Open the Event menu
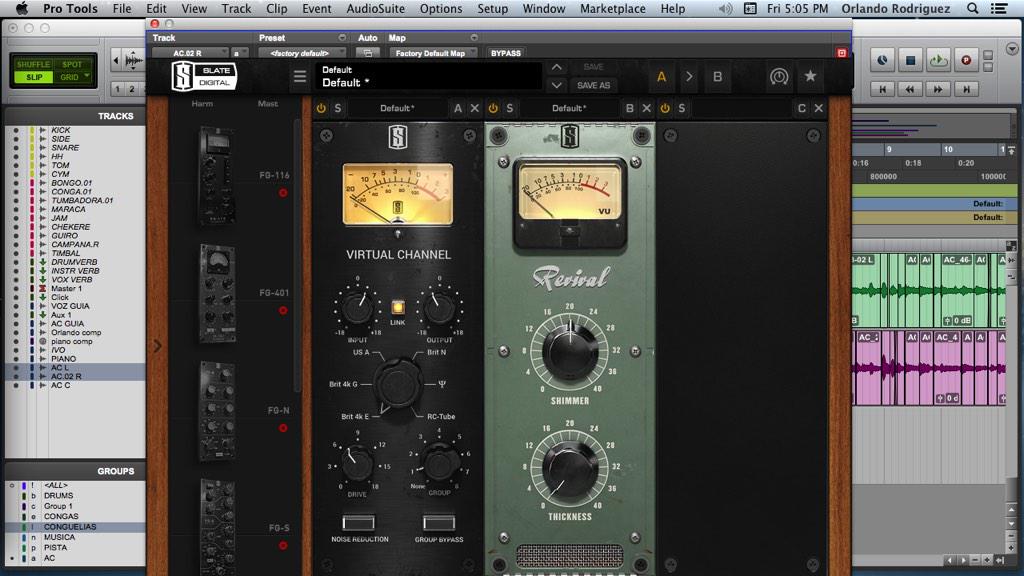This screenshot has height=576, width=1024. (x=316, y=8)
